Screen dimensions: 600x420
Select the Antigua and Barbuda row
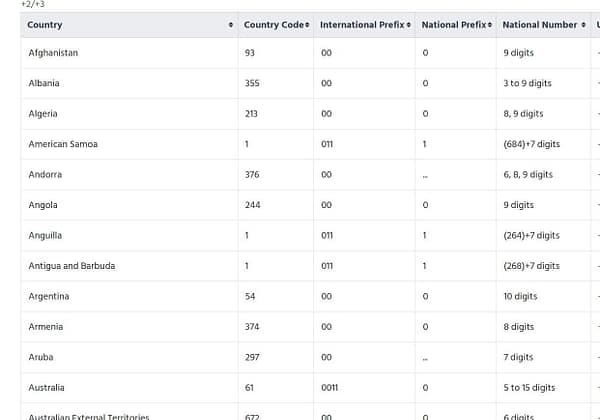pyautogui.click(x=71, y=266)
